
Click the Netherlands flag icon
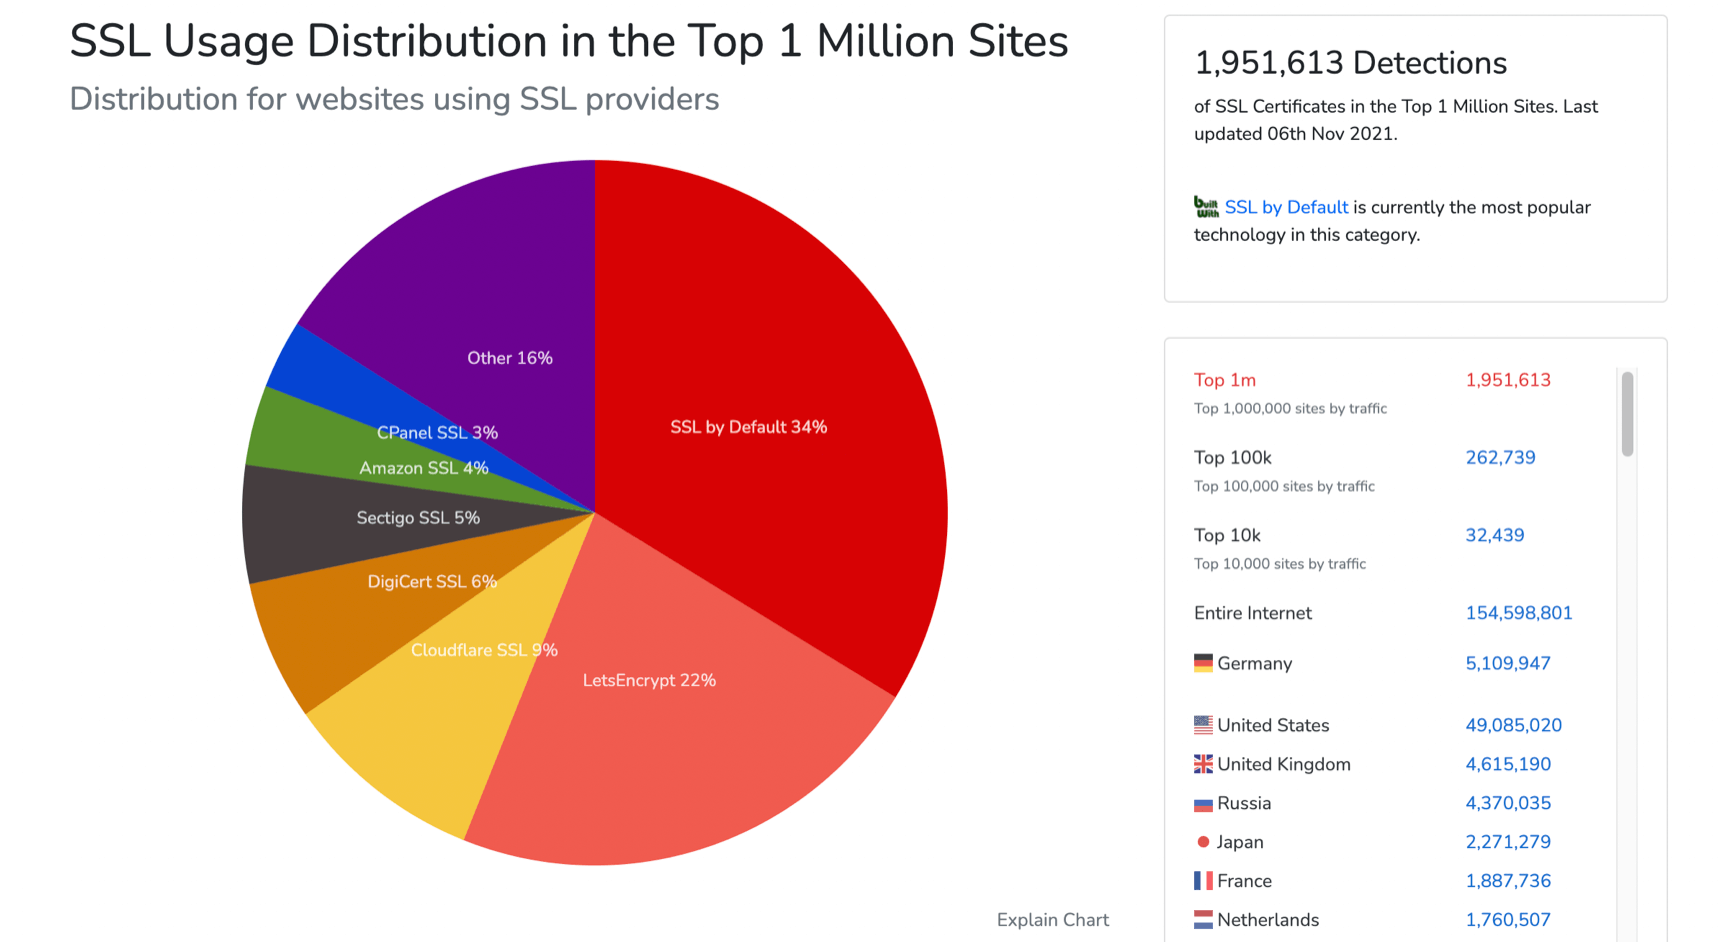point(1203,920)
